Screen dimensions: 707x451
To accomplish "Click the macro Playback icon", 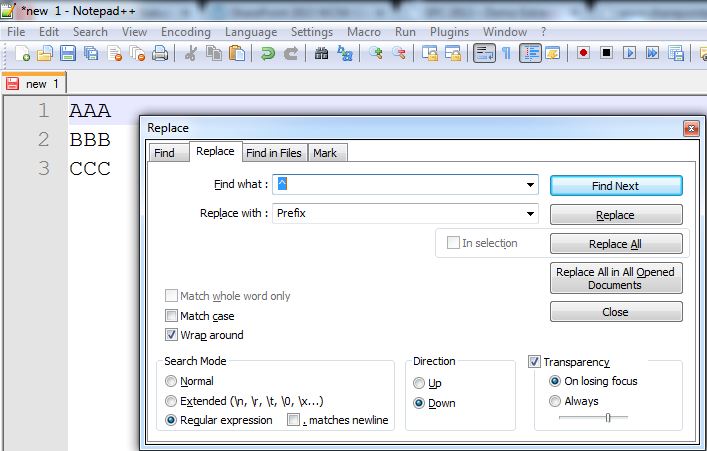I will click(x=629, y=53).
